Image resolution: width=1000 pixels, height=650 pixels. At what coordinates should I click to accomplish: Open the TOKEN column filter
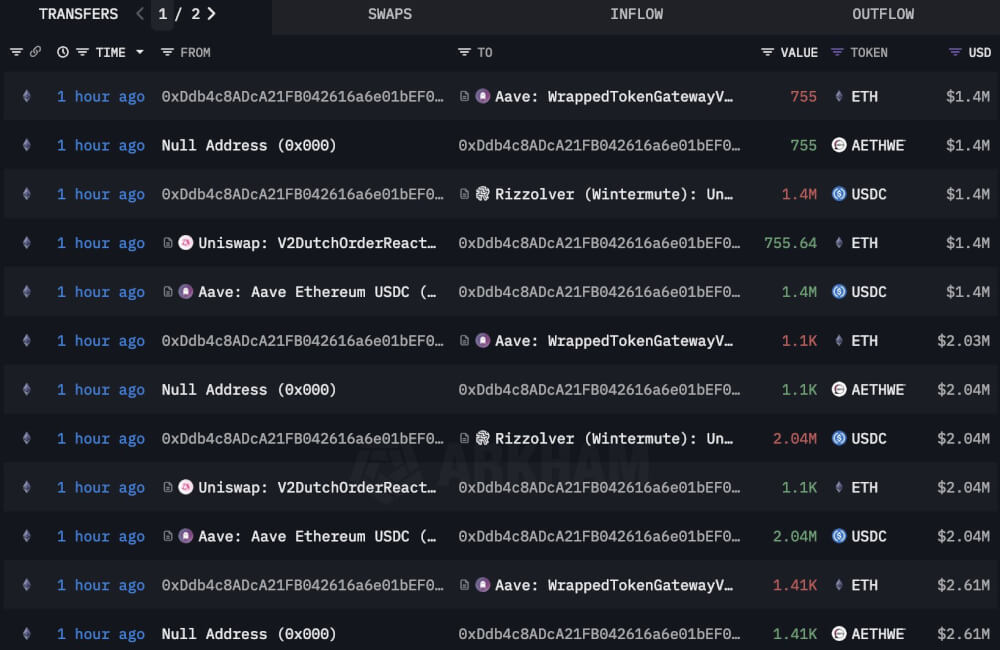click(x=837, y=52)
